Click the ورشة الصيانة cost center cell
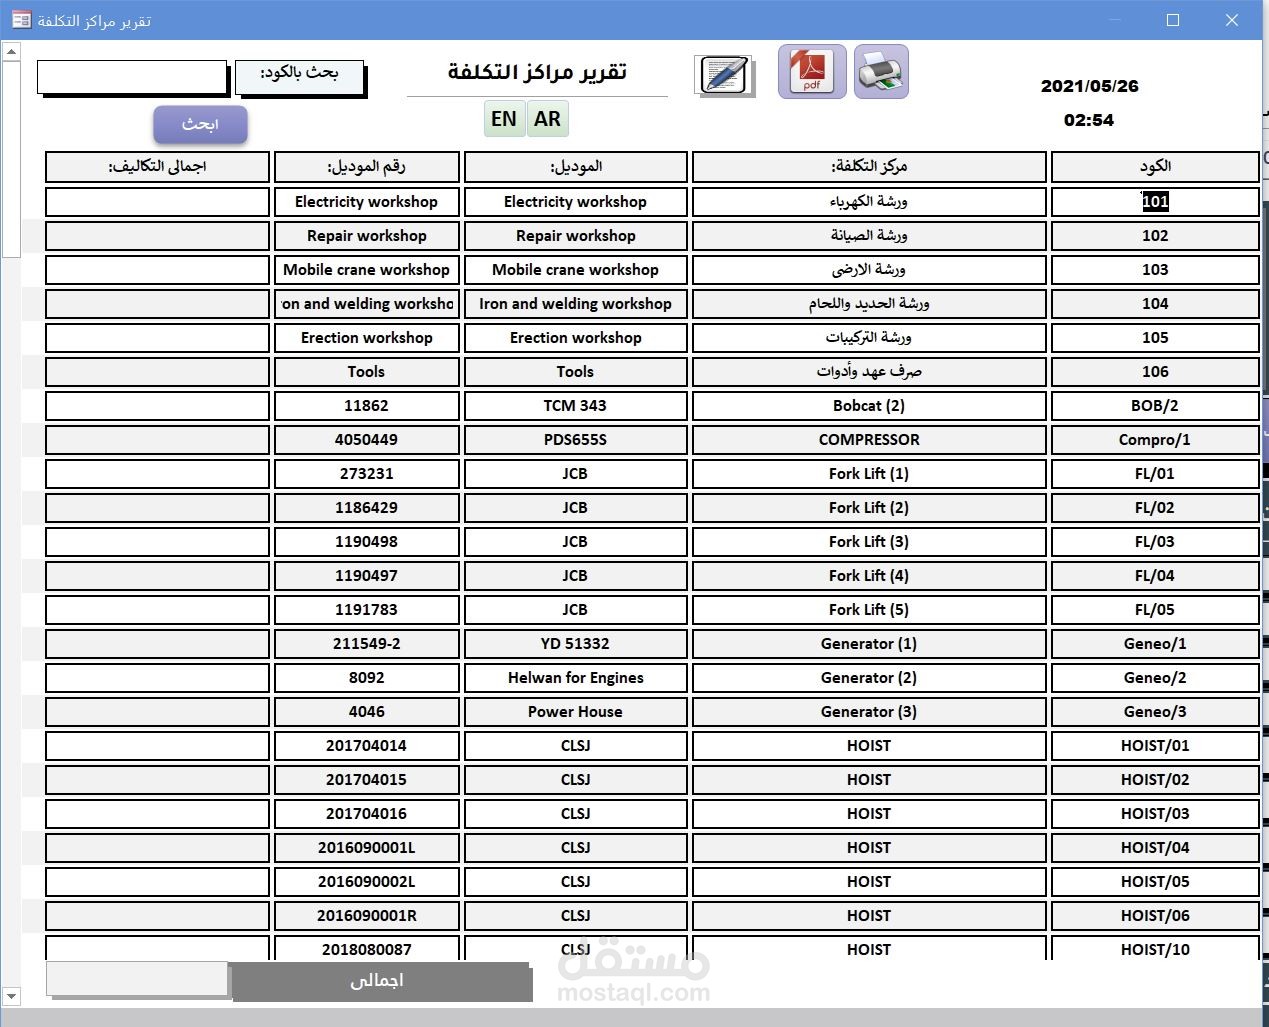Viewport: 1269px width, 1027px height. click(x=869, y=235)
